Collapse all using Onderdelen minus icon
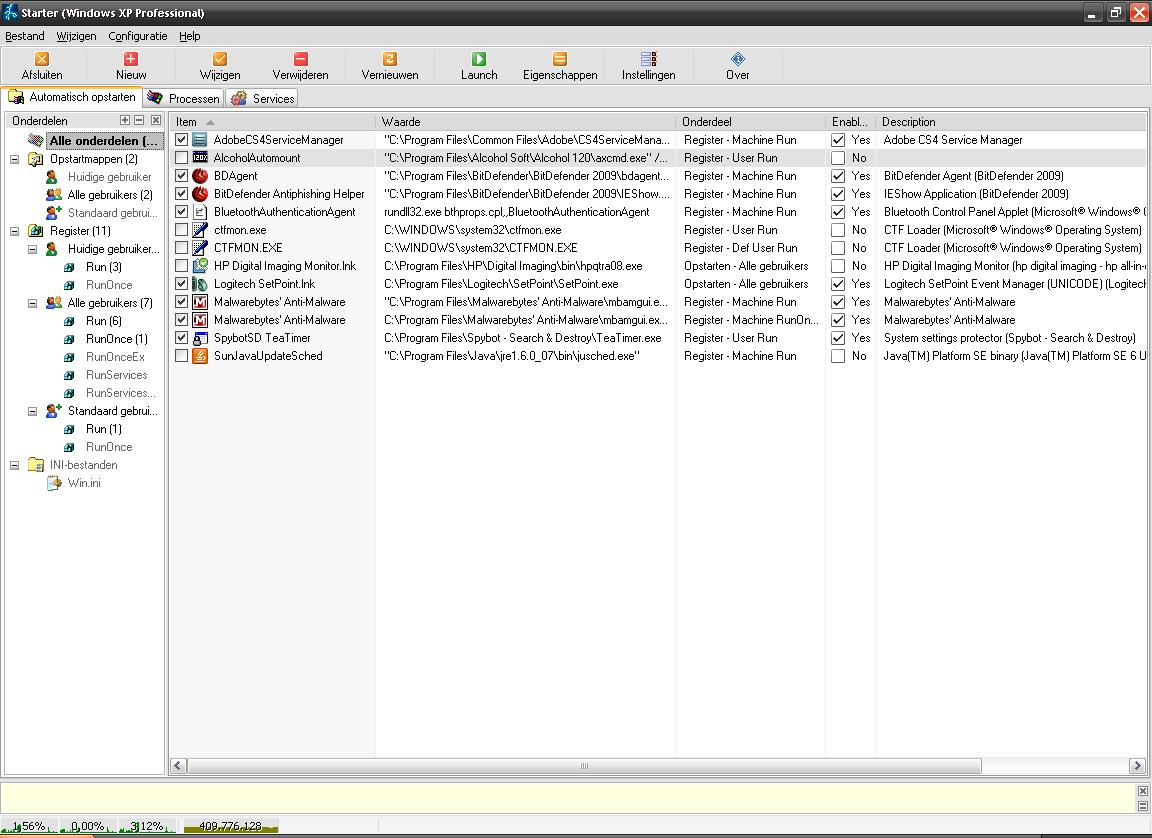This screenshot has width=1152, height=838. 139,120
